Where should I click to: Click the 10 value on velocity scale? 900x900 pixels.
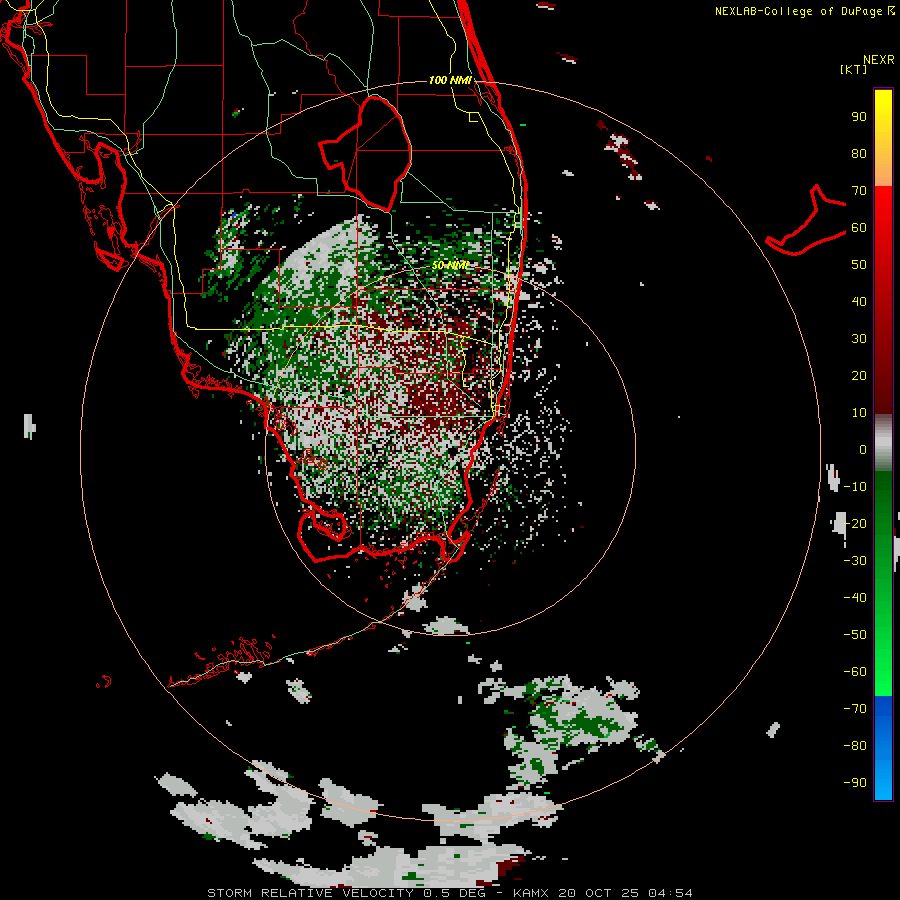coord(859,413)
